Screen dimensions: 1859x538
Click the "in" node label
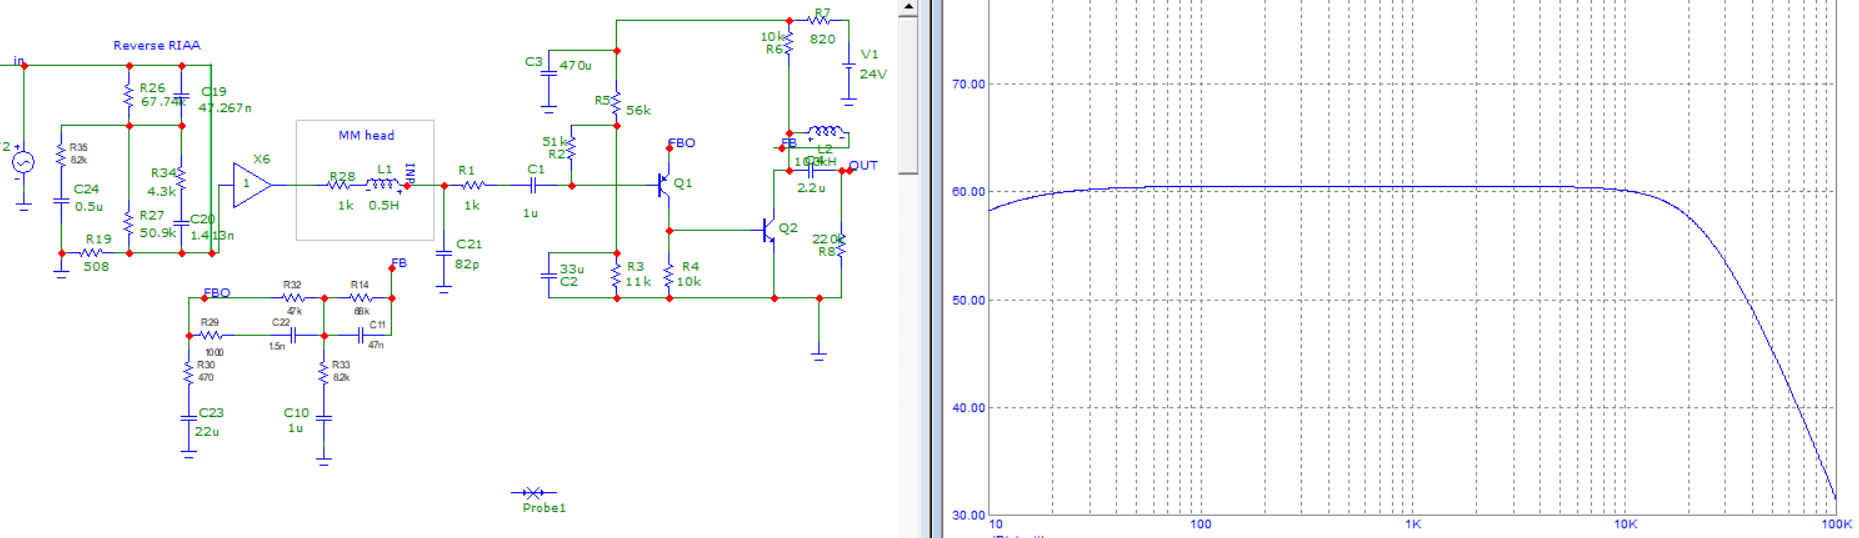click(x=18, y=61)
